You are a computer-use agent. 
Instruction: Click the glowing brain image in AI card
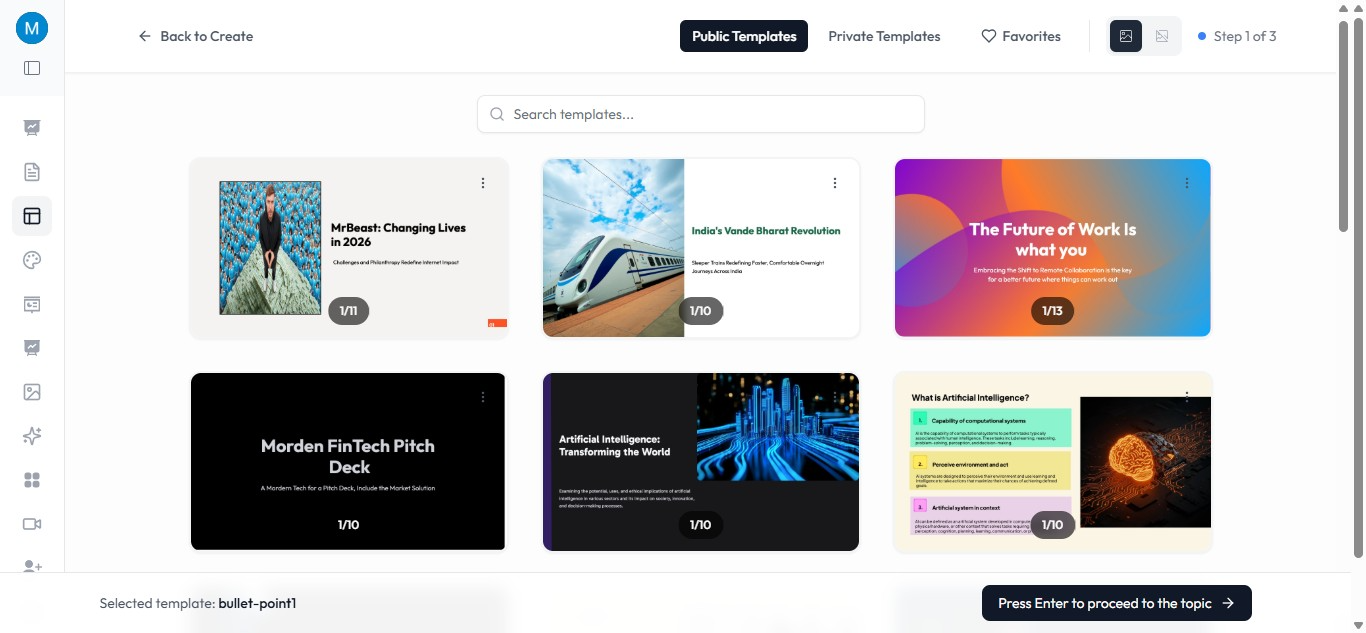1145,461
